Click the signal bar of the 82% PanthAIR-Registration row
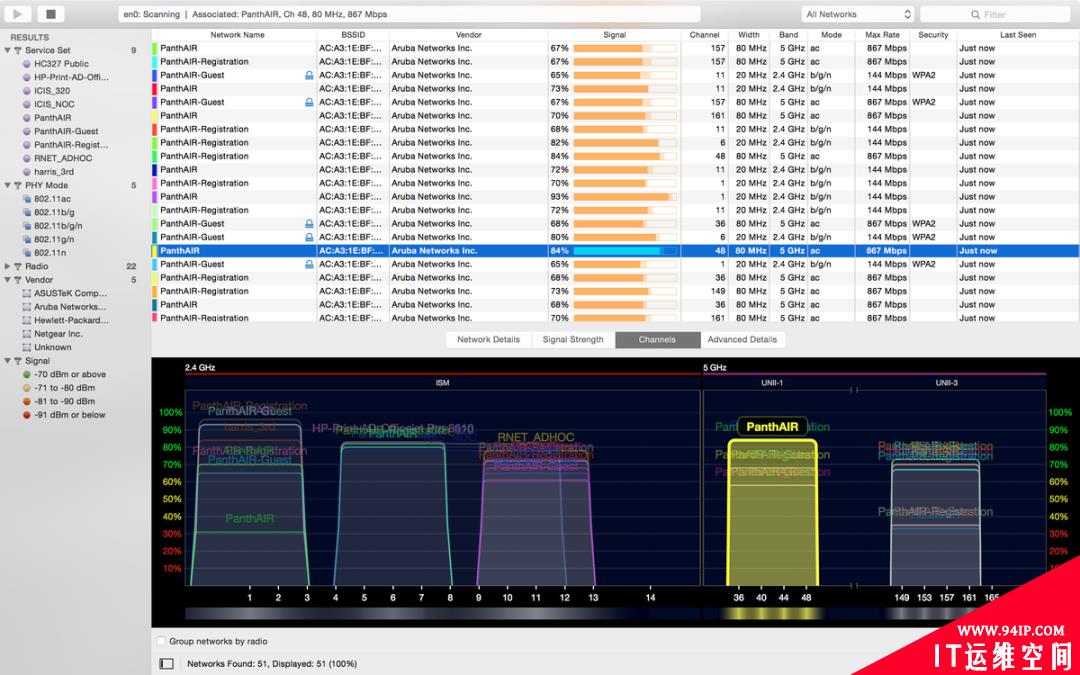Screen dimensions: 1080x675 pyautogui.click(x=625, y=143)
